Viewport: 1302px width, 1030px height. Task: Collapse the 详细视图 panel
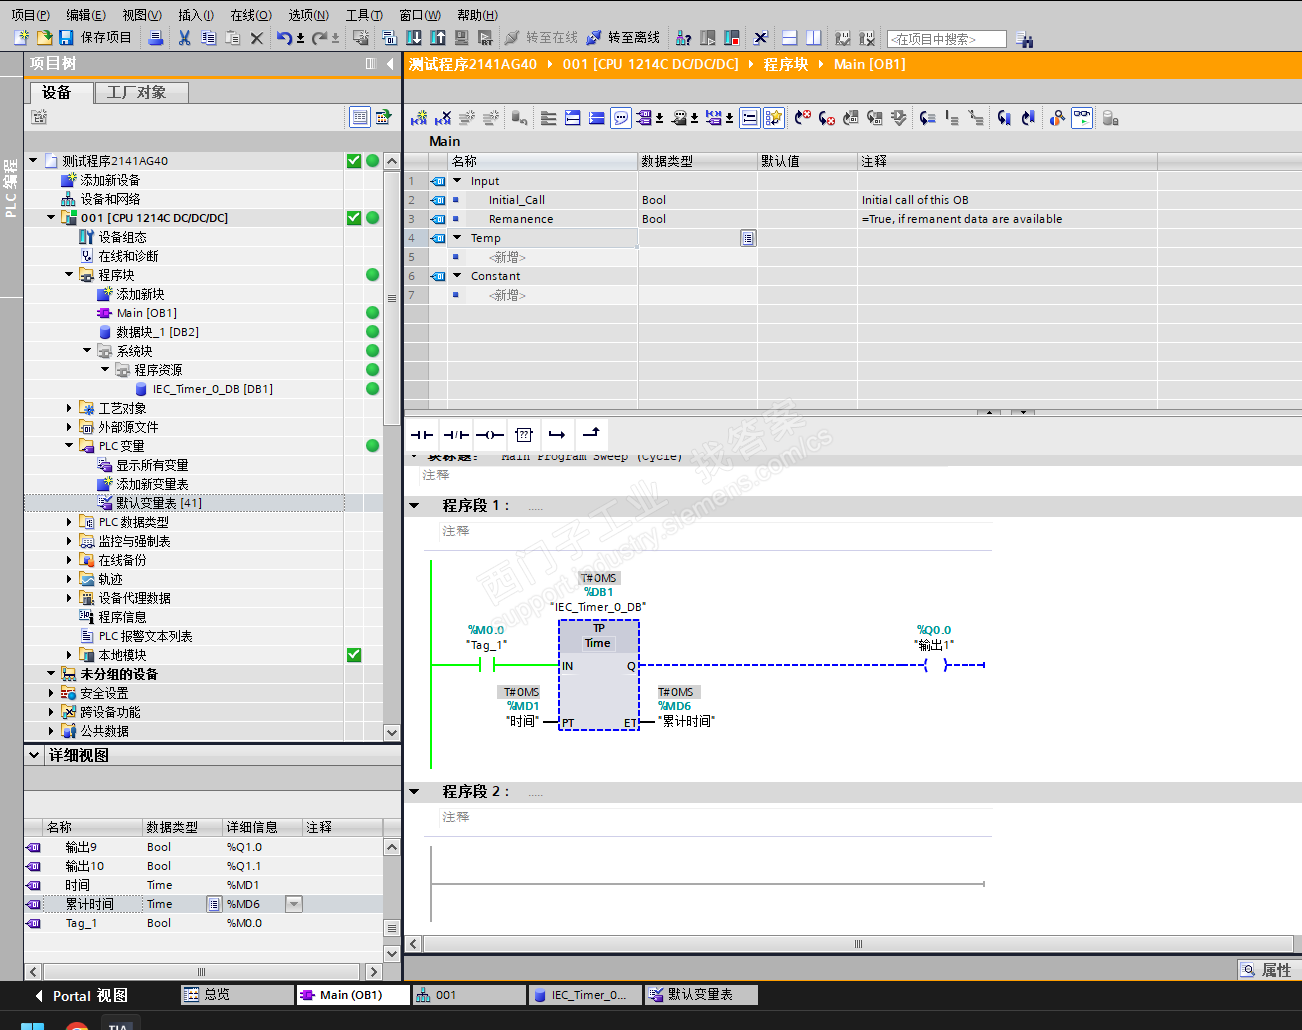point(35,755)
